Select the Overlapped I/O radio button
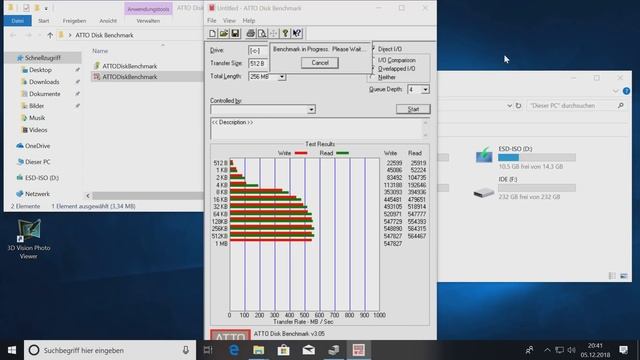 [393, 69]
